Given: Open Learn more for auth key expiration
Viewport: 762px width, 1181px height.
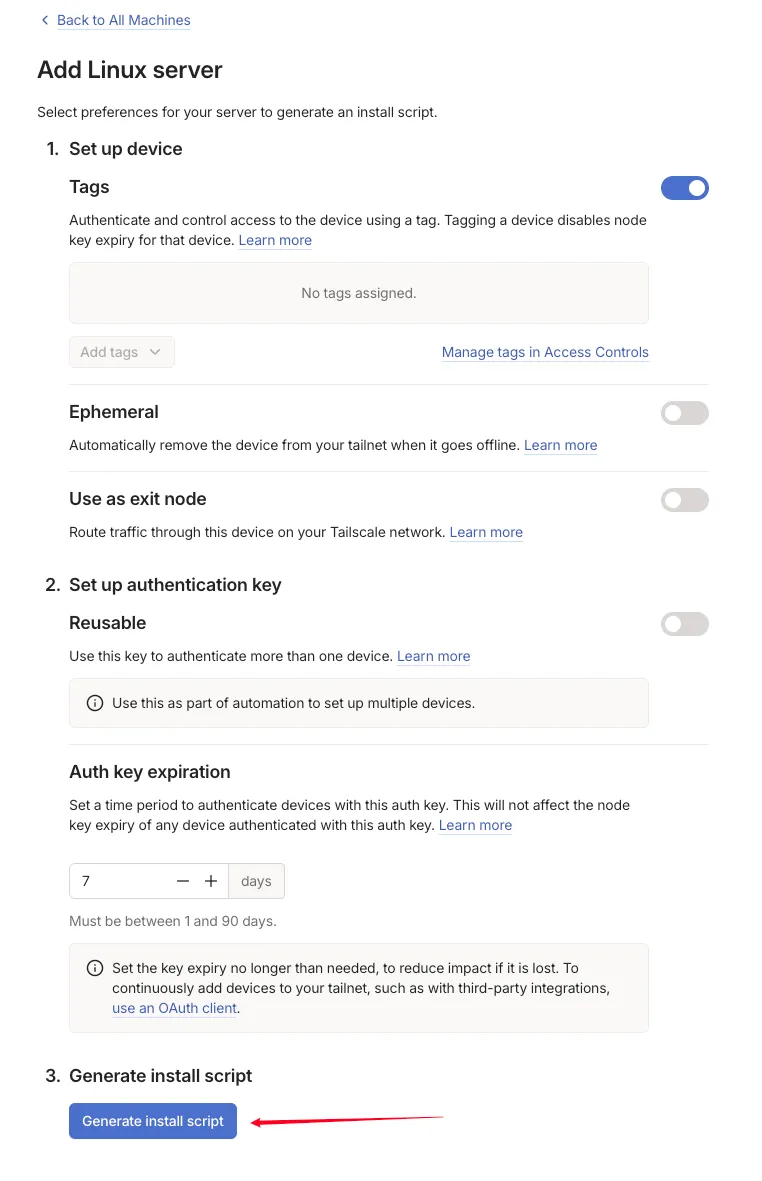Looking at the screenshot, I should click(475, 825).
